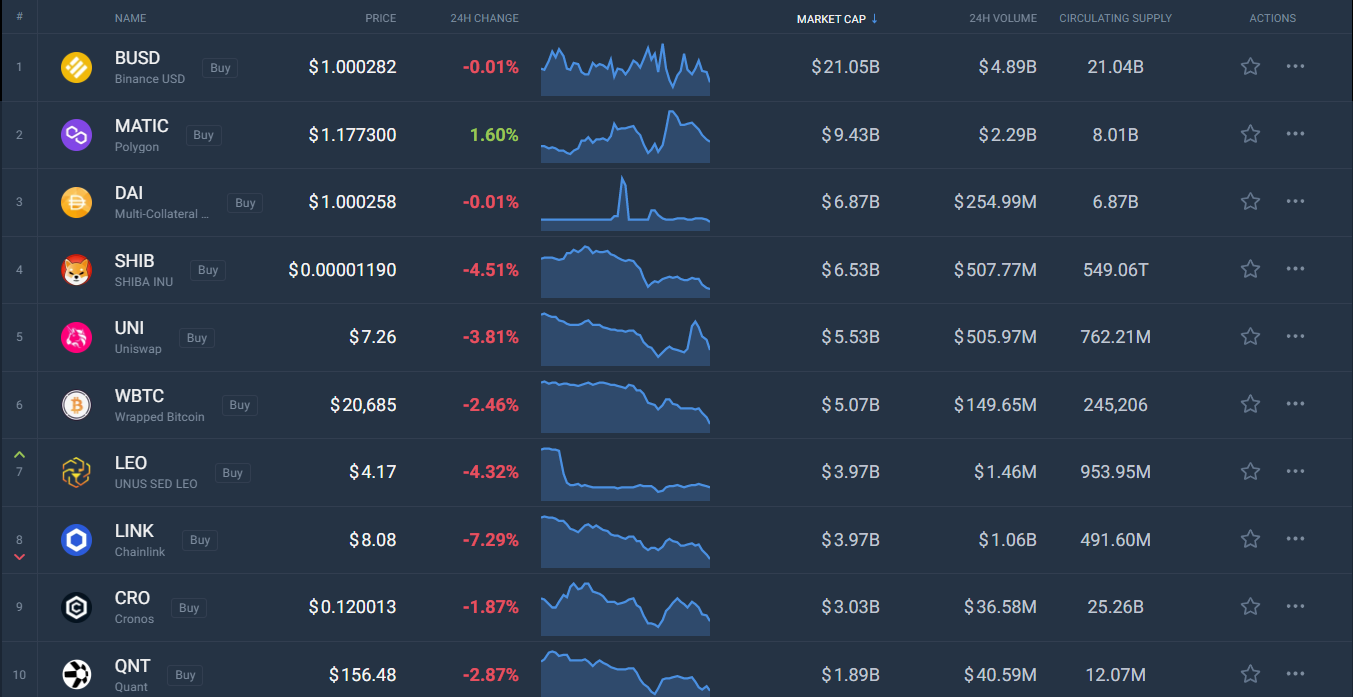Click the DAI coin logo icon
The width and height of the screenshot is (1353, 697).
click(77, 202)
